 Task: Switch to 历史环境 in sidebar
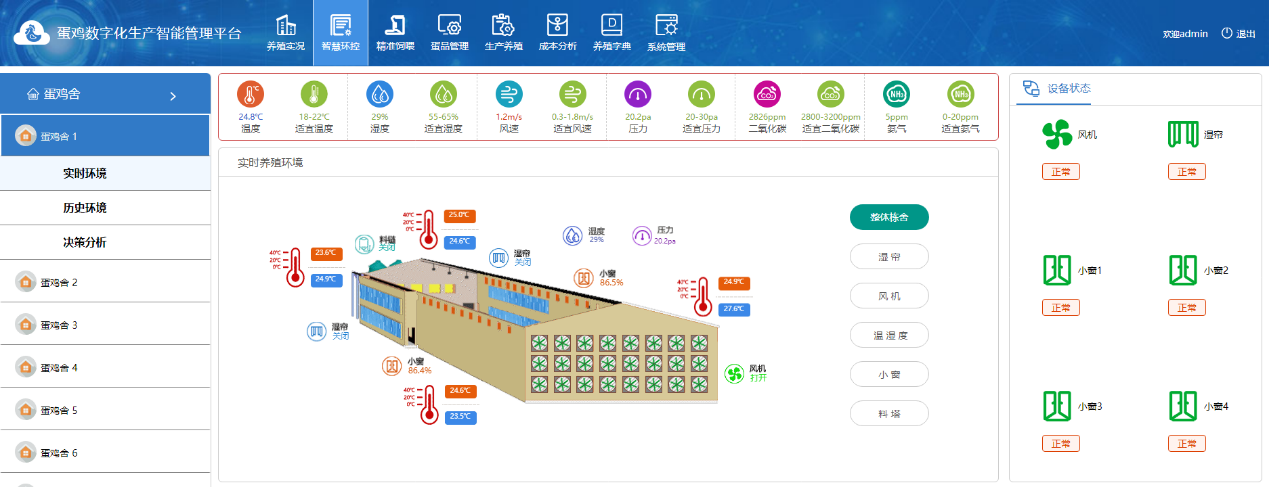point(84,208)
